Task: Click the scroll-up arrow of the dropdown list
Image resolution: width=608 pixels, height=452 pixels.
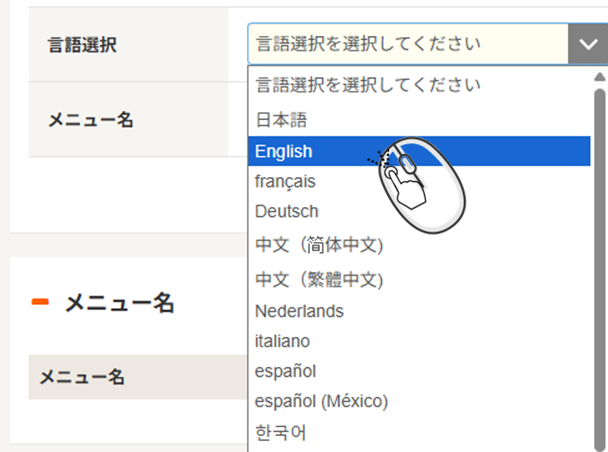Action: [600, 76]
